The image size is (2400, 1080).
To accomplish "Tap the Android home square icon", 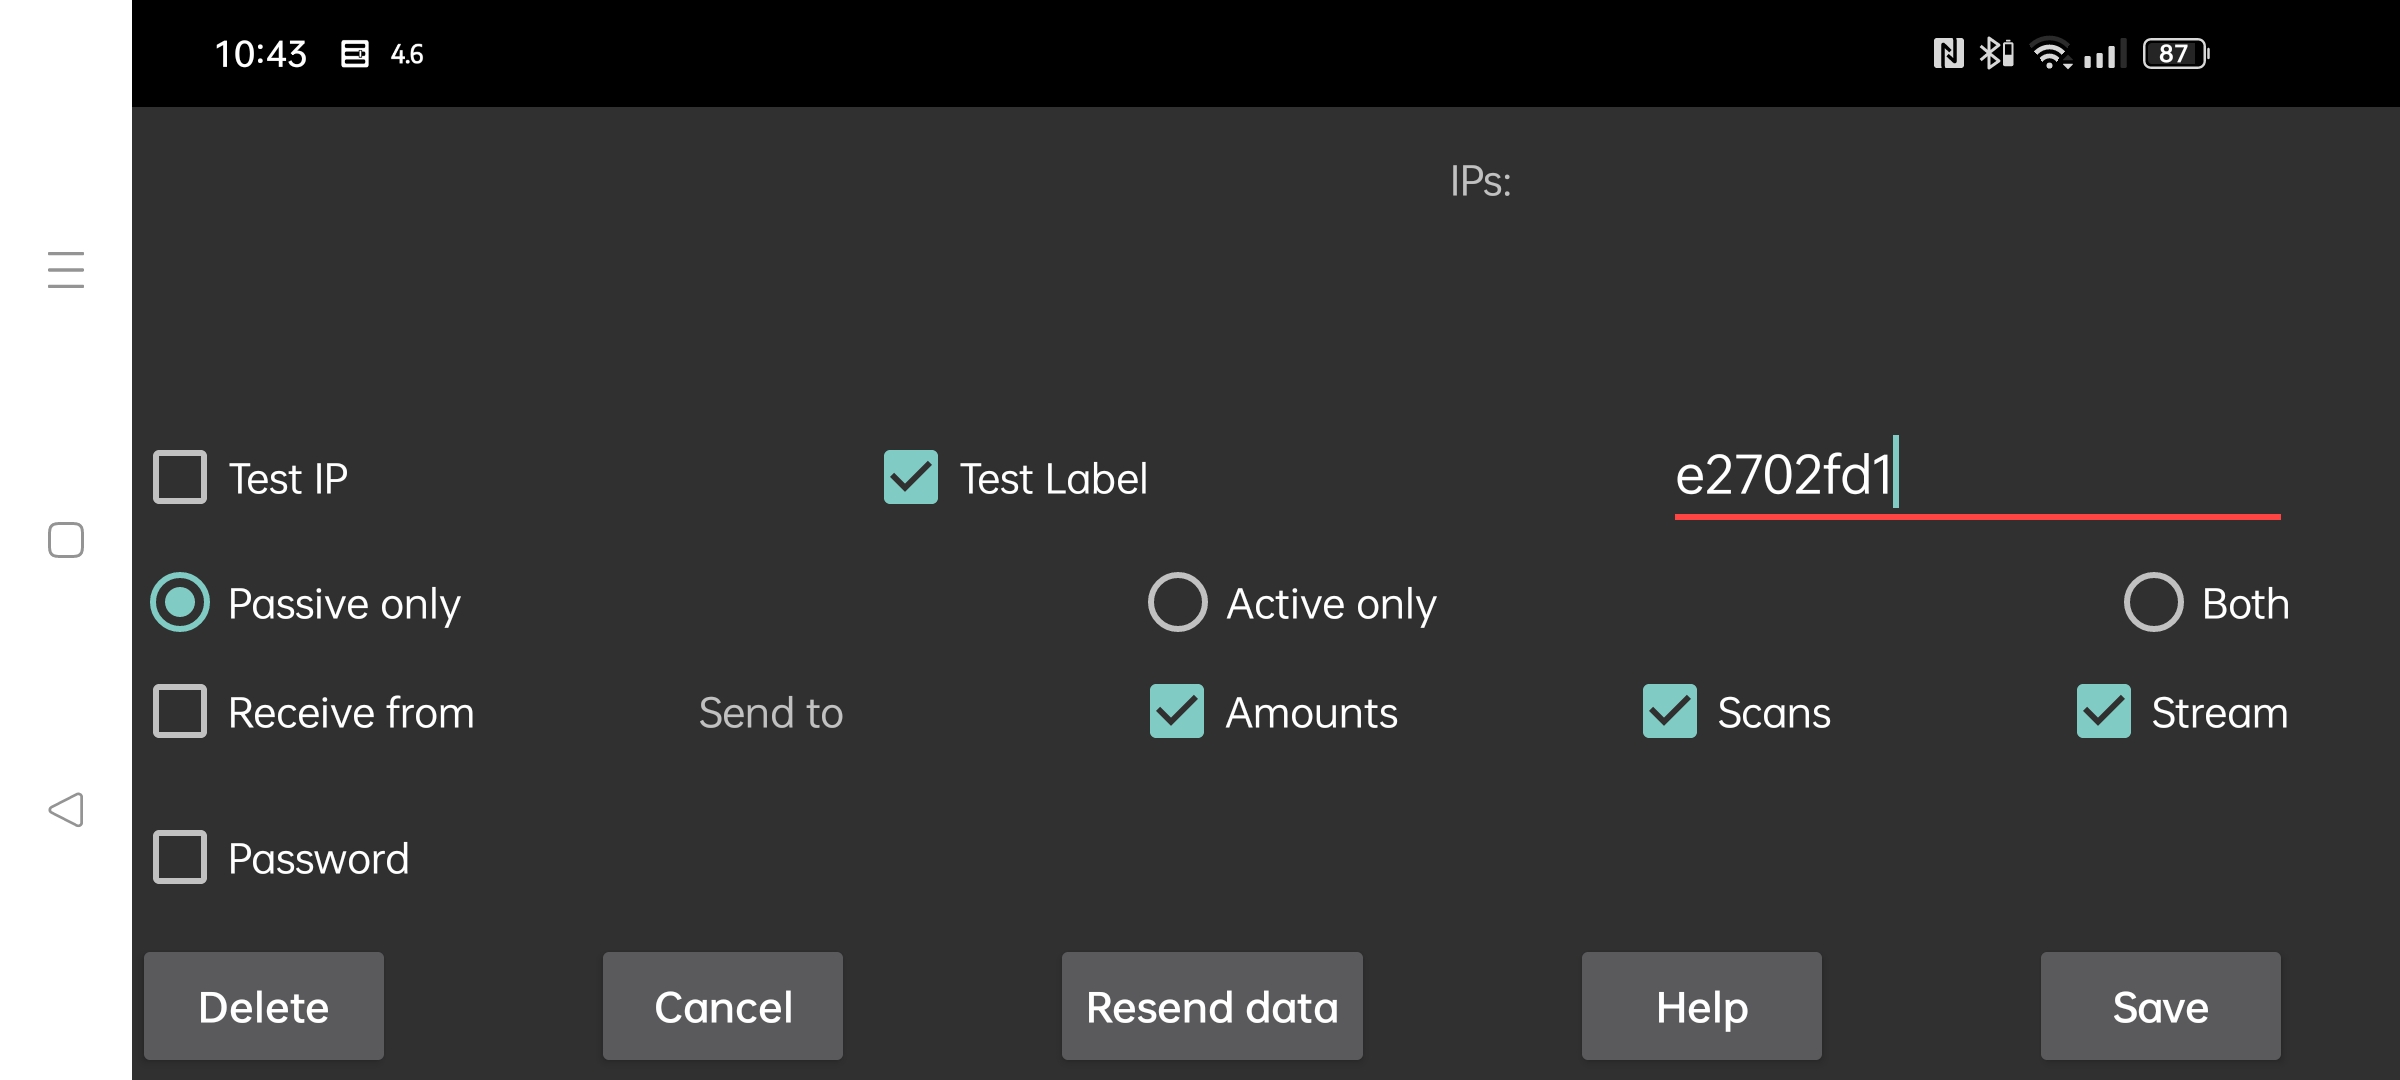I will pyautogui.click(x=66, y=540).
